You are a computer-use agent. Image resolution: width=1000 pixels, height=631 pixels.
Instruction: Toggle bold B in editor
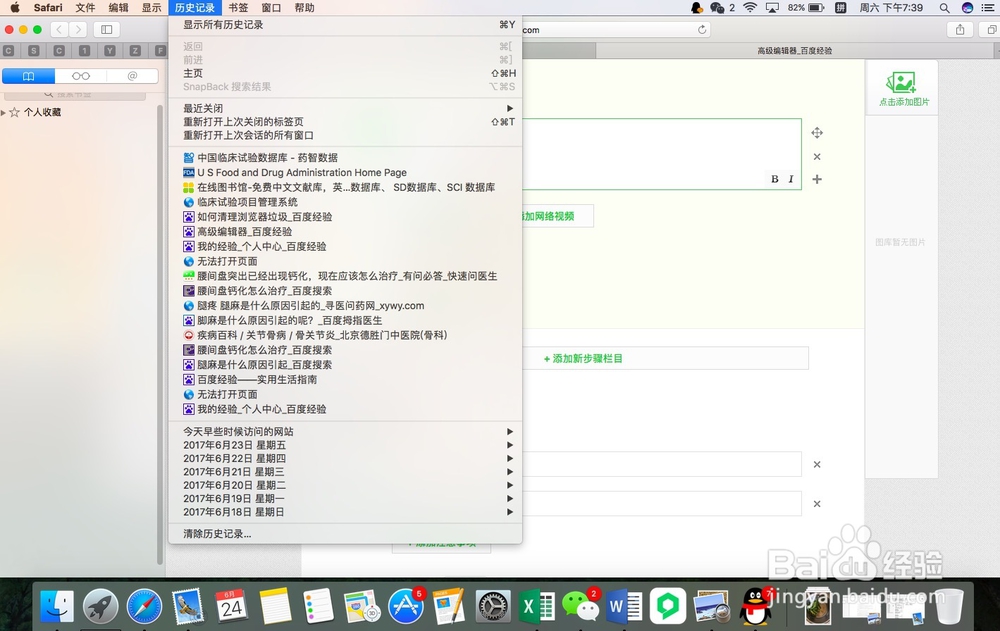tap(774, 179)
